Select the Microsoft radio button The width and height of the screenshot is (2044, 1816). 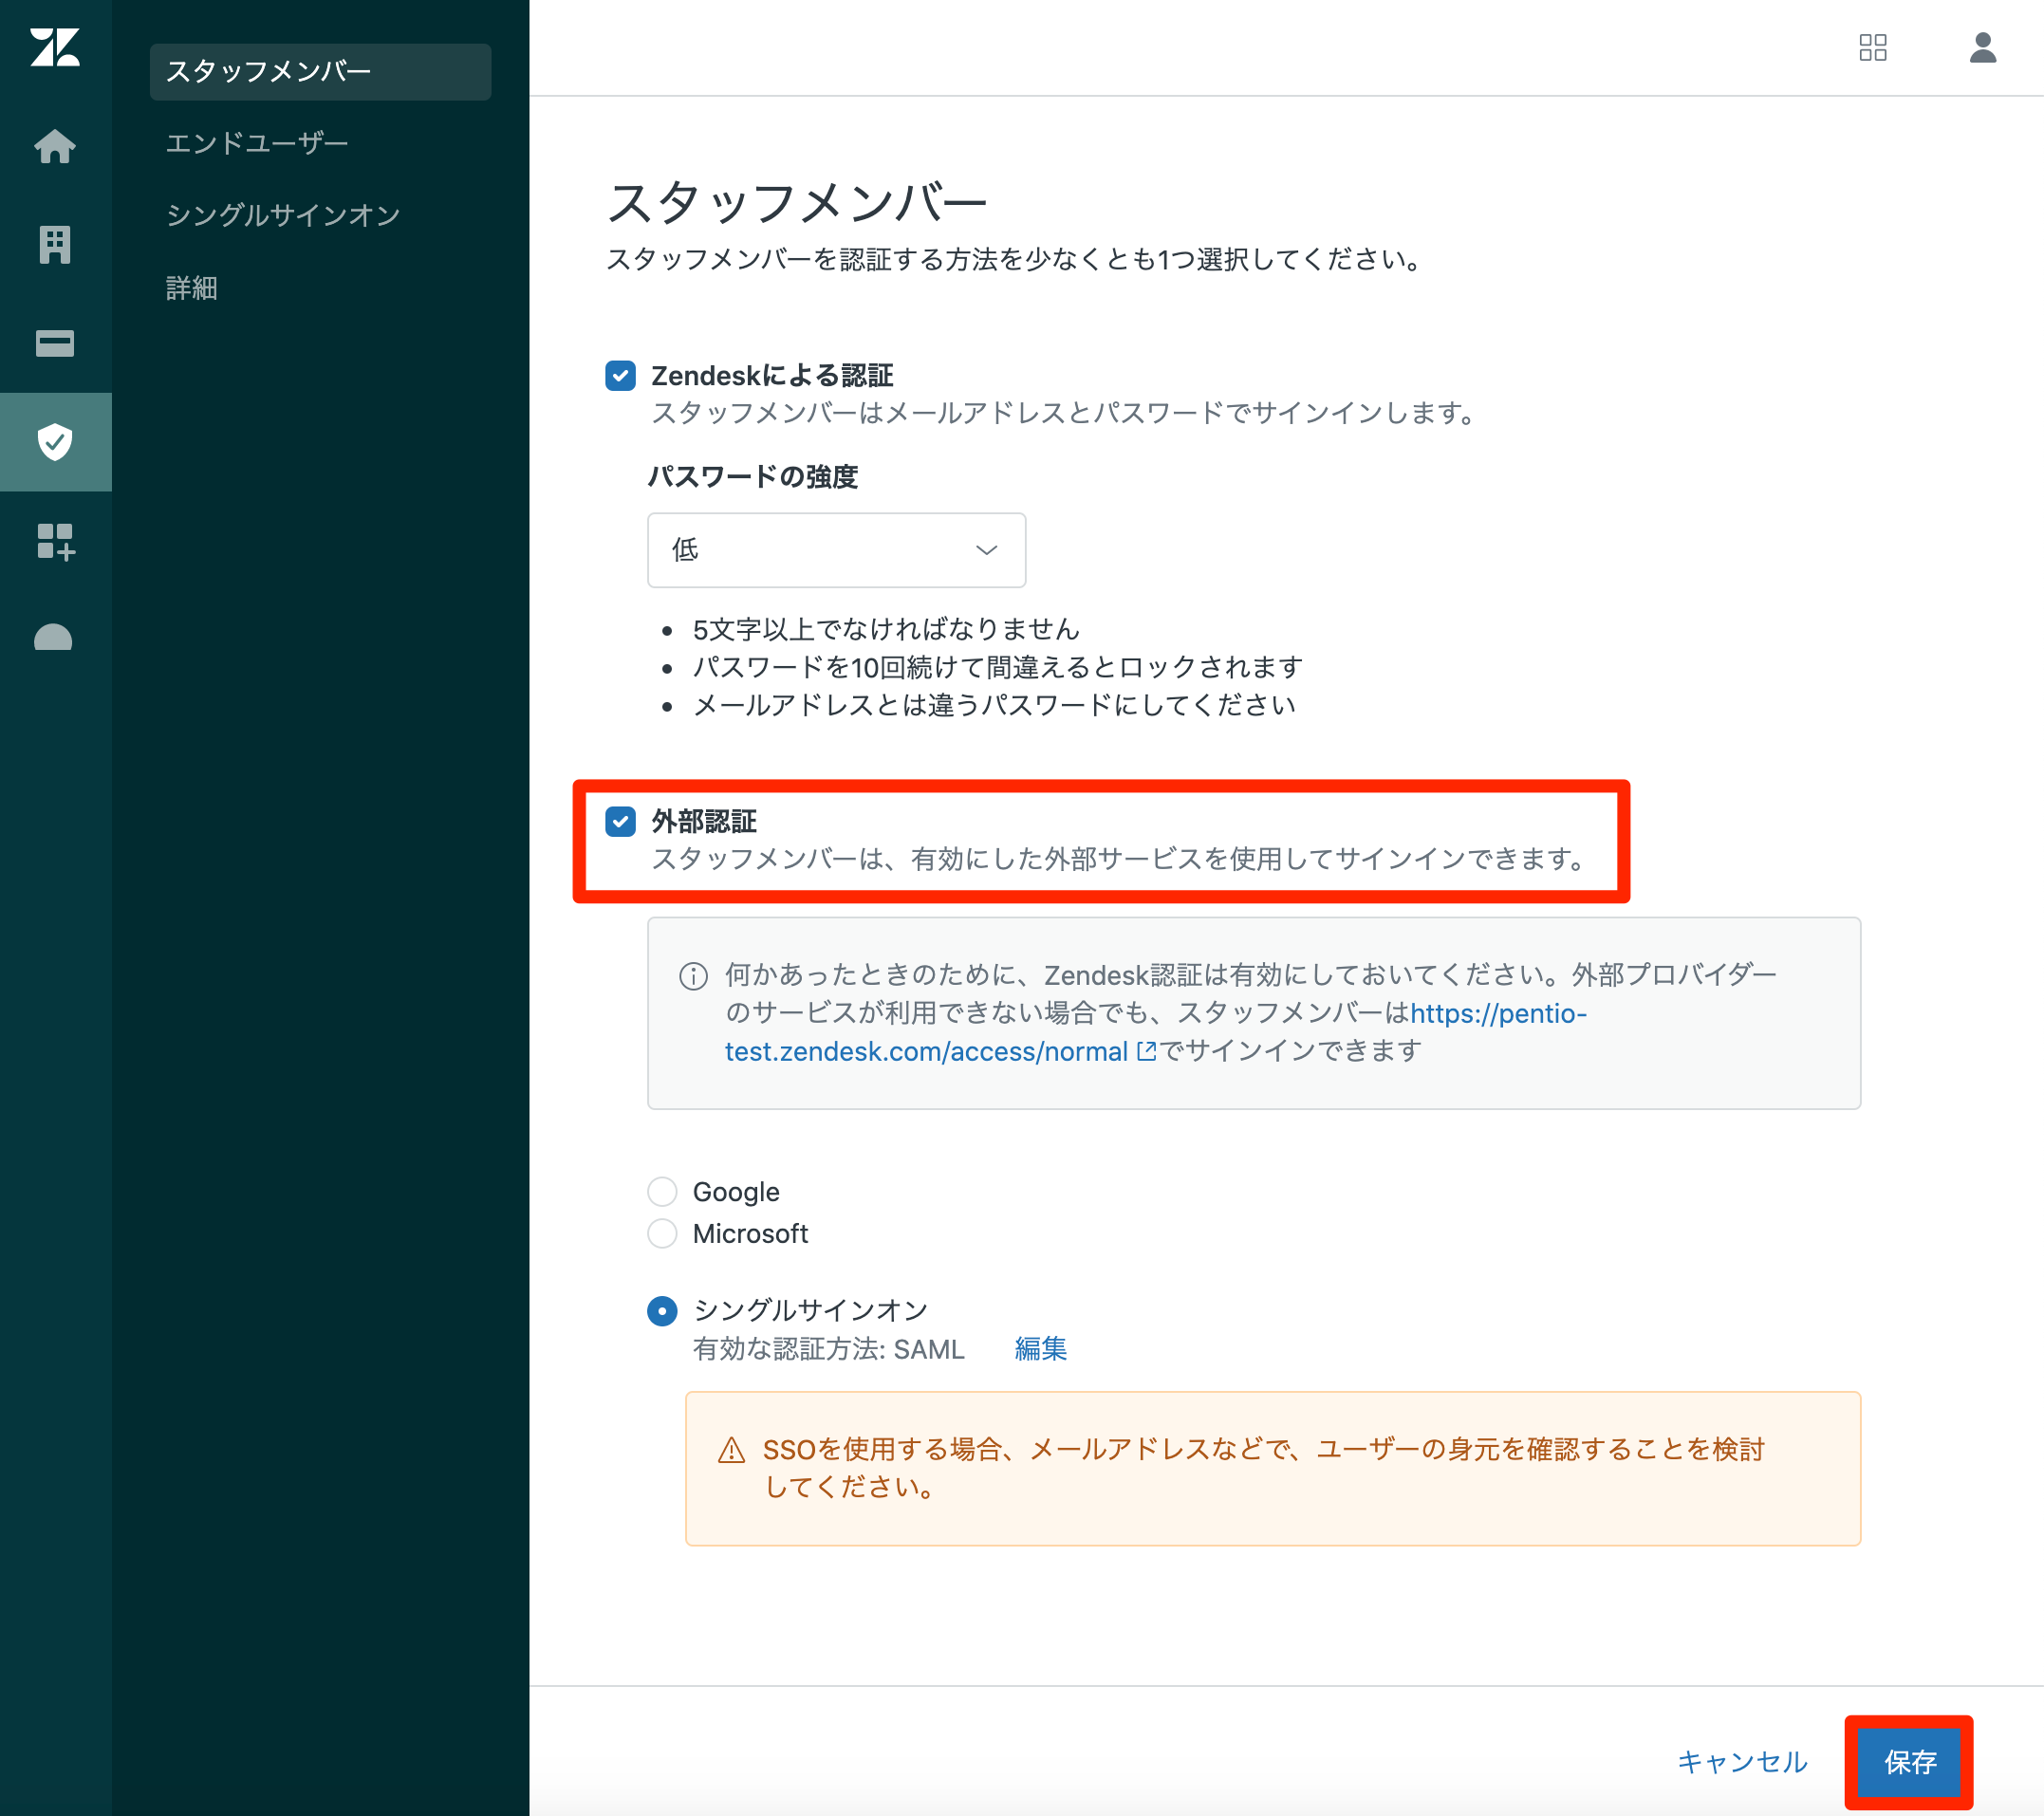[662, 1234]
